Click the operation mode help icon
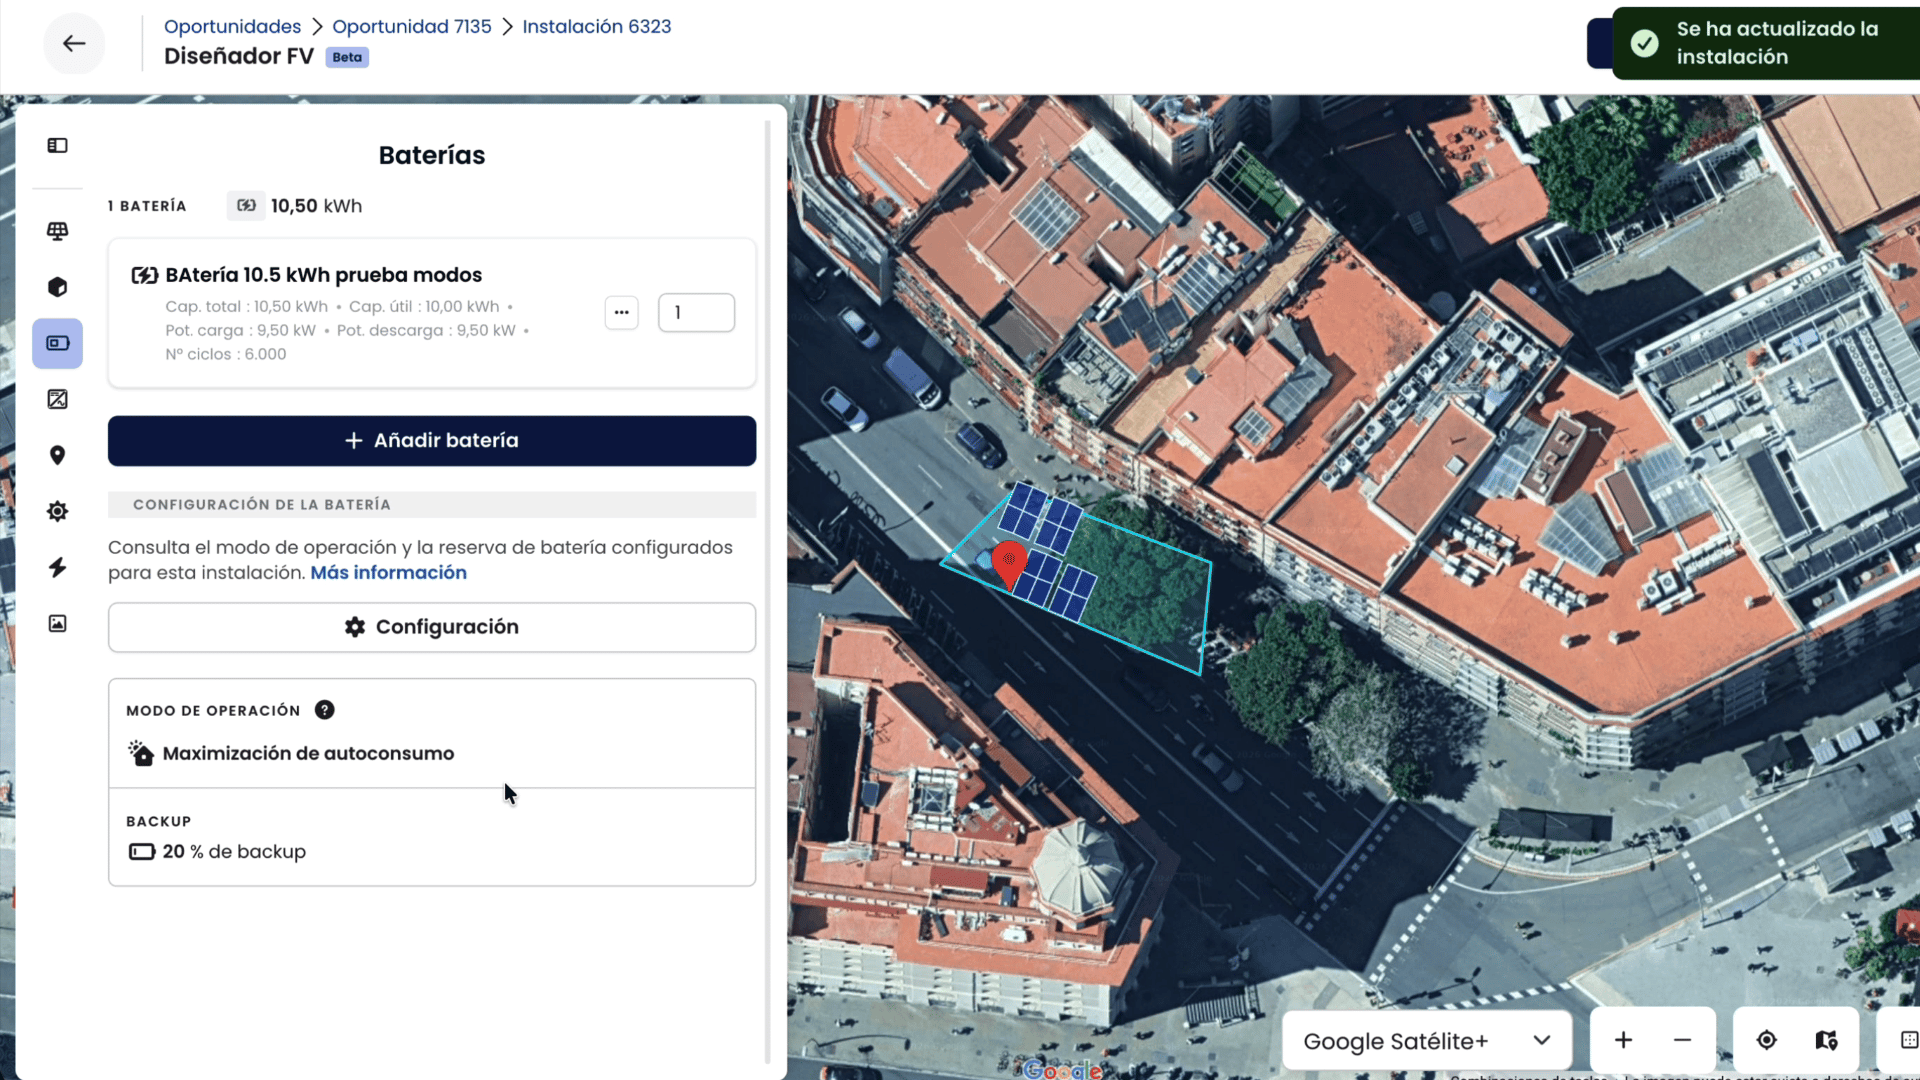Screen dimensions: 1920x1080 point(324,710)
